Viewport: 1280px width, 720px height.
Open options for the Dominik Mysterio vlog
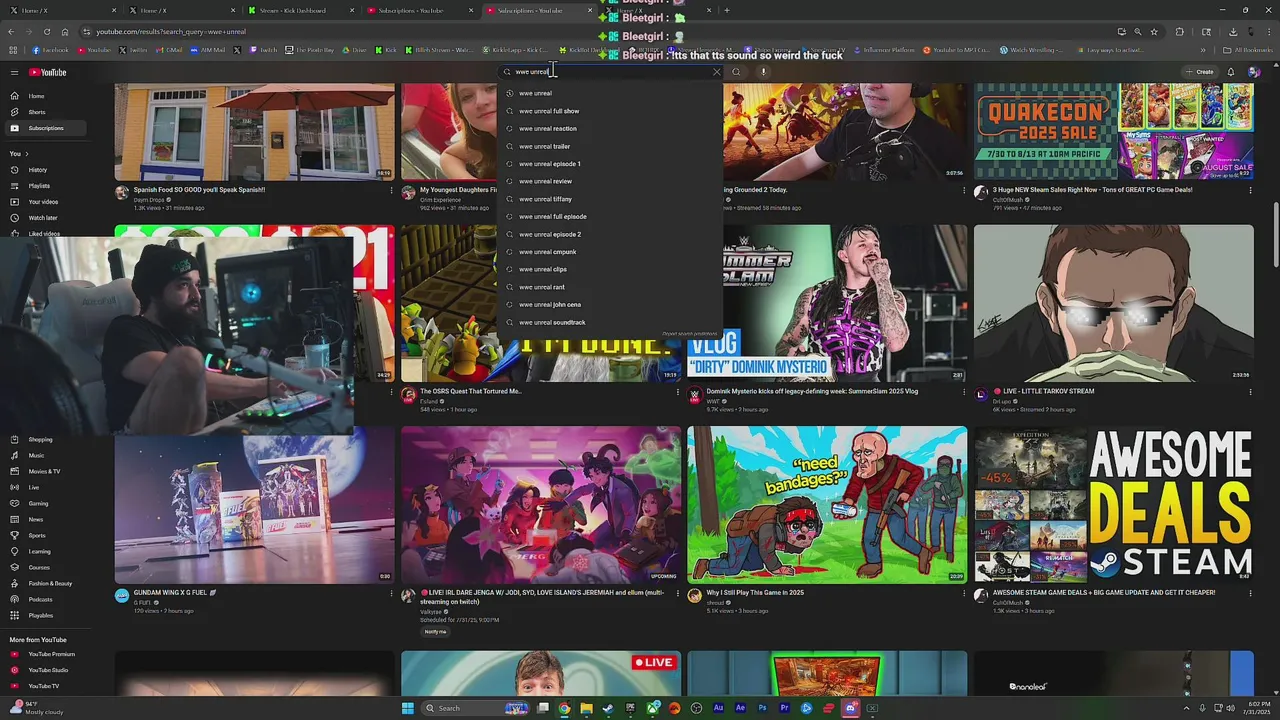click(964, 392)
